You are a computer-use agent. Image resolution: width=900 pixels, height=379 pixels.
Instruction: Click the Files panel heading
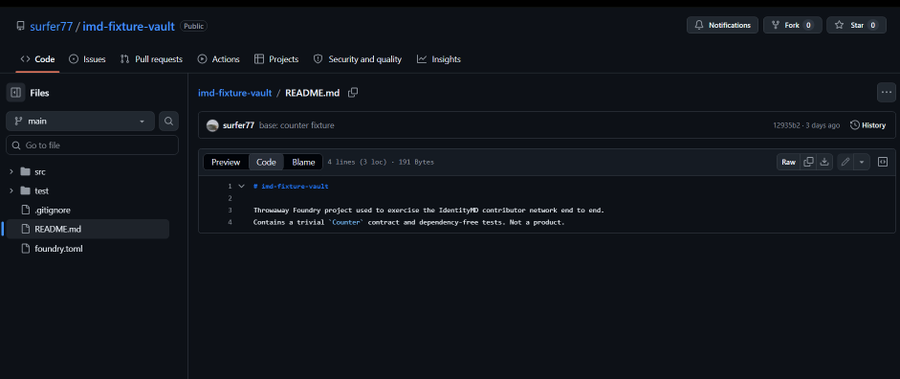40,93
